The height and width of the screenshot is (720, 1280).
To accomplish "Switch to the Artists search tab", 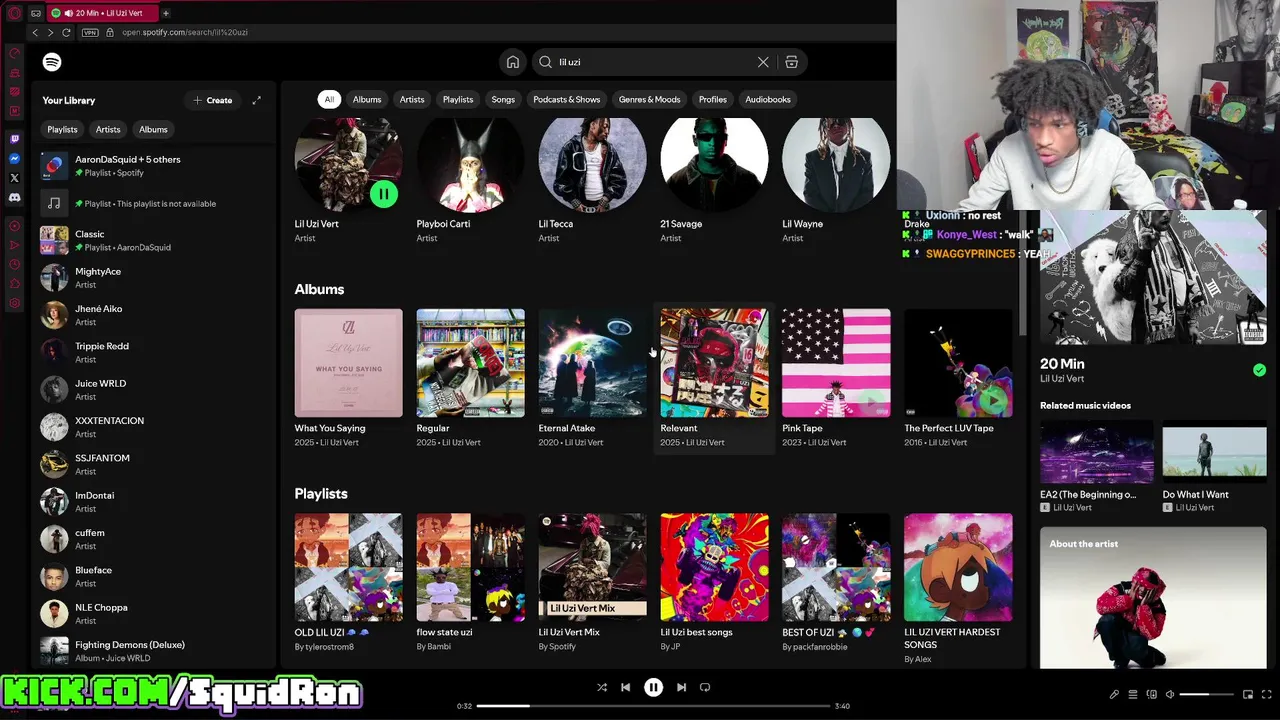I will [x=412, y=99].
